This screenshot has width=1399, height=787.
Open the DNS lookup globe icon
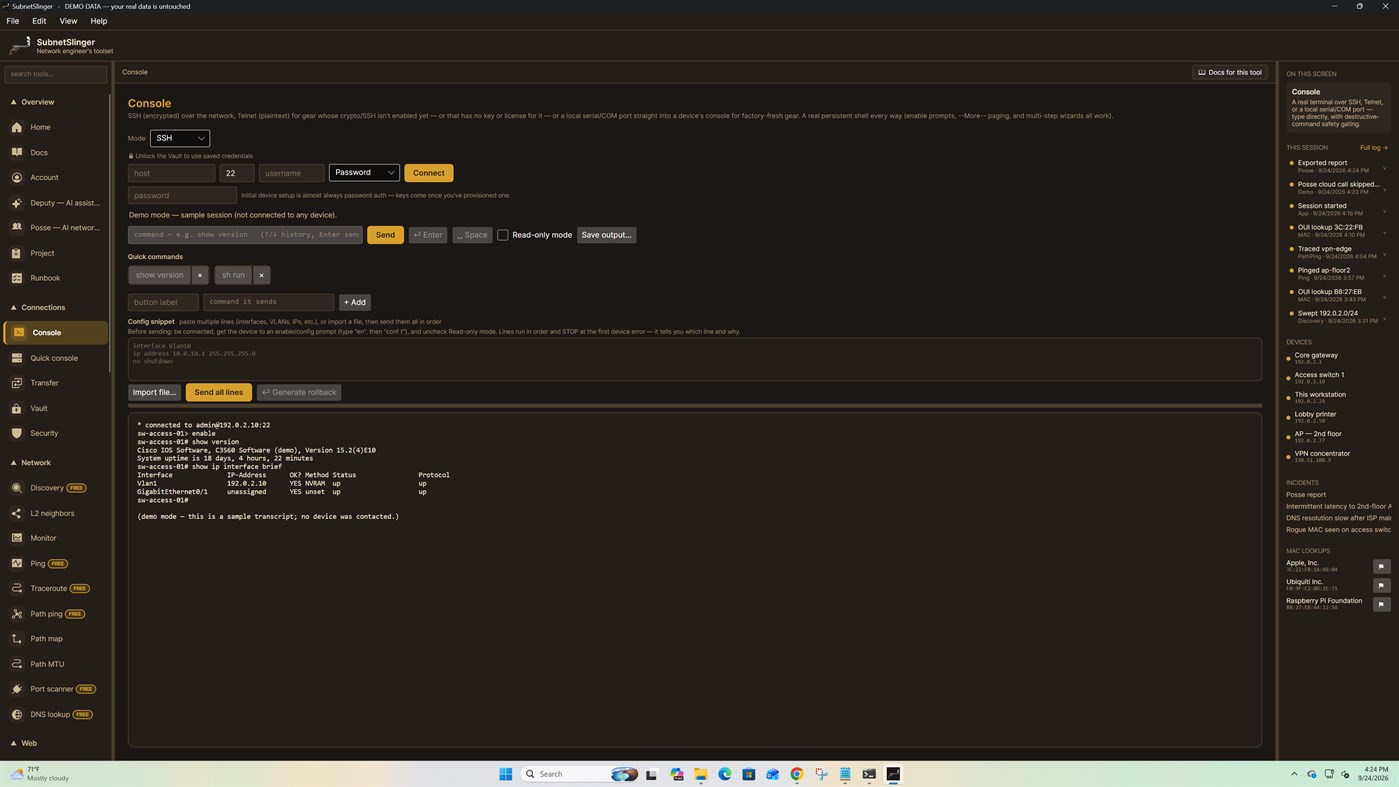17,714
